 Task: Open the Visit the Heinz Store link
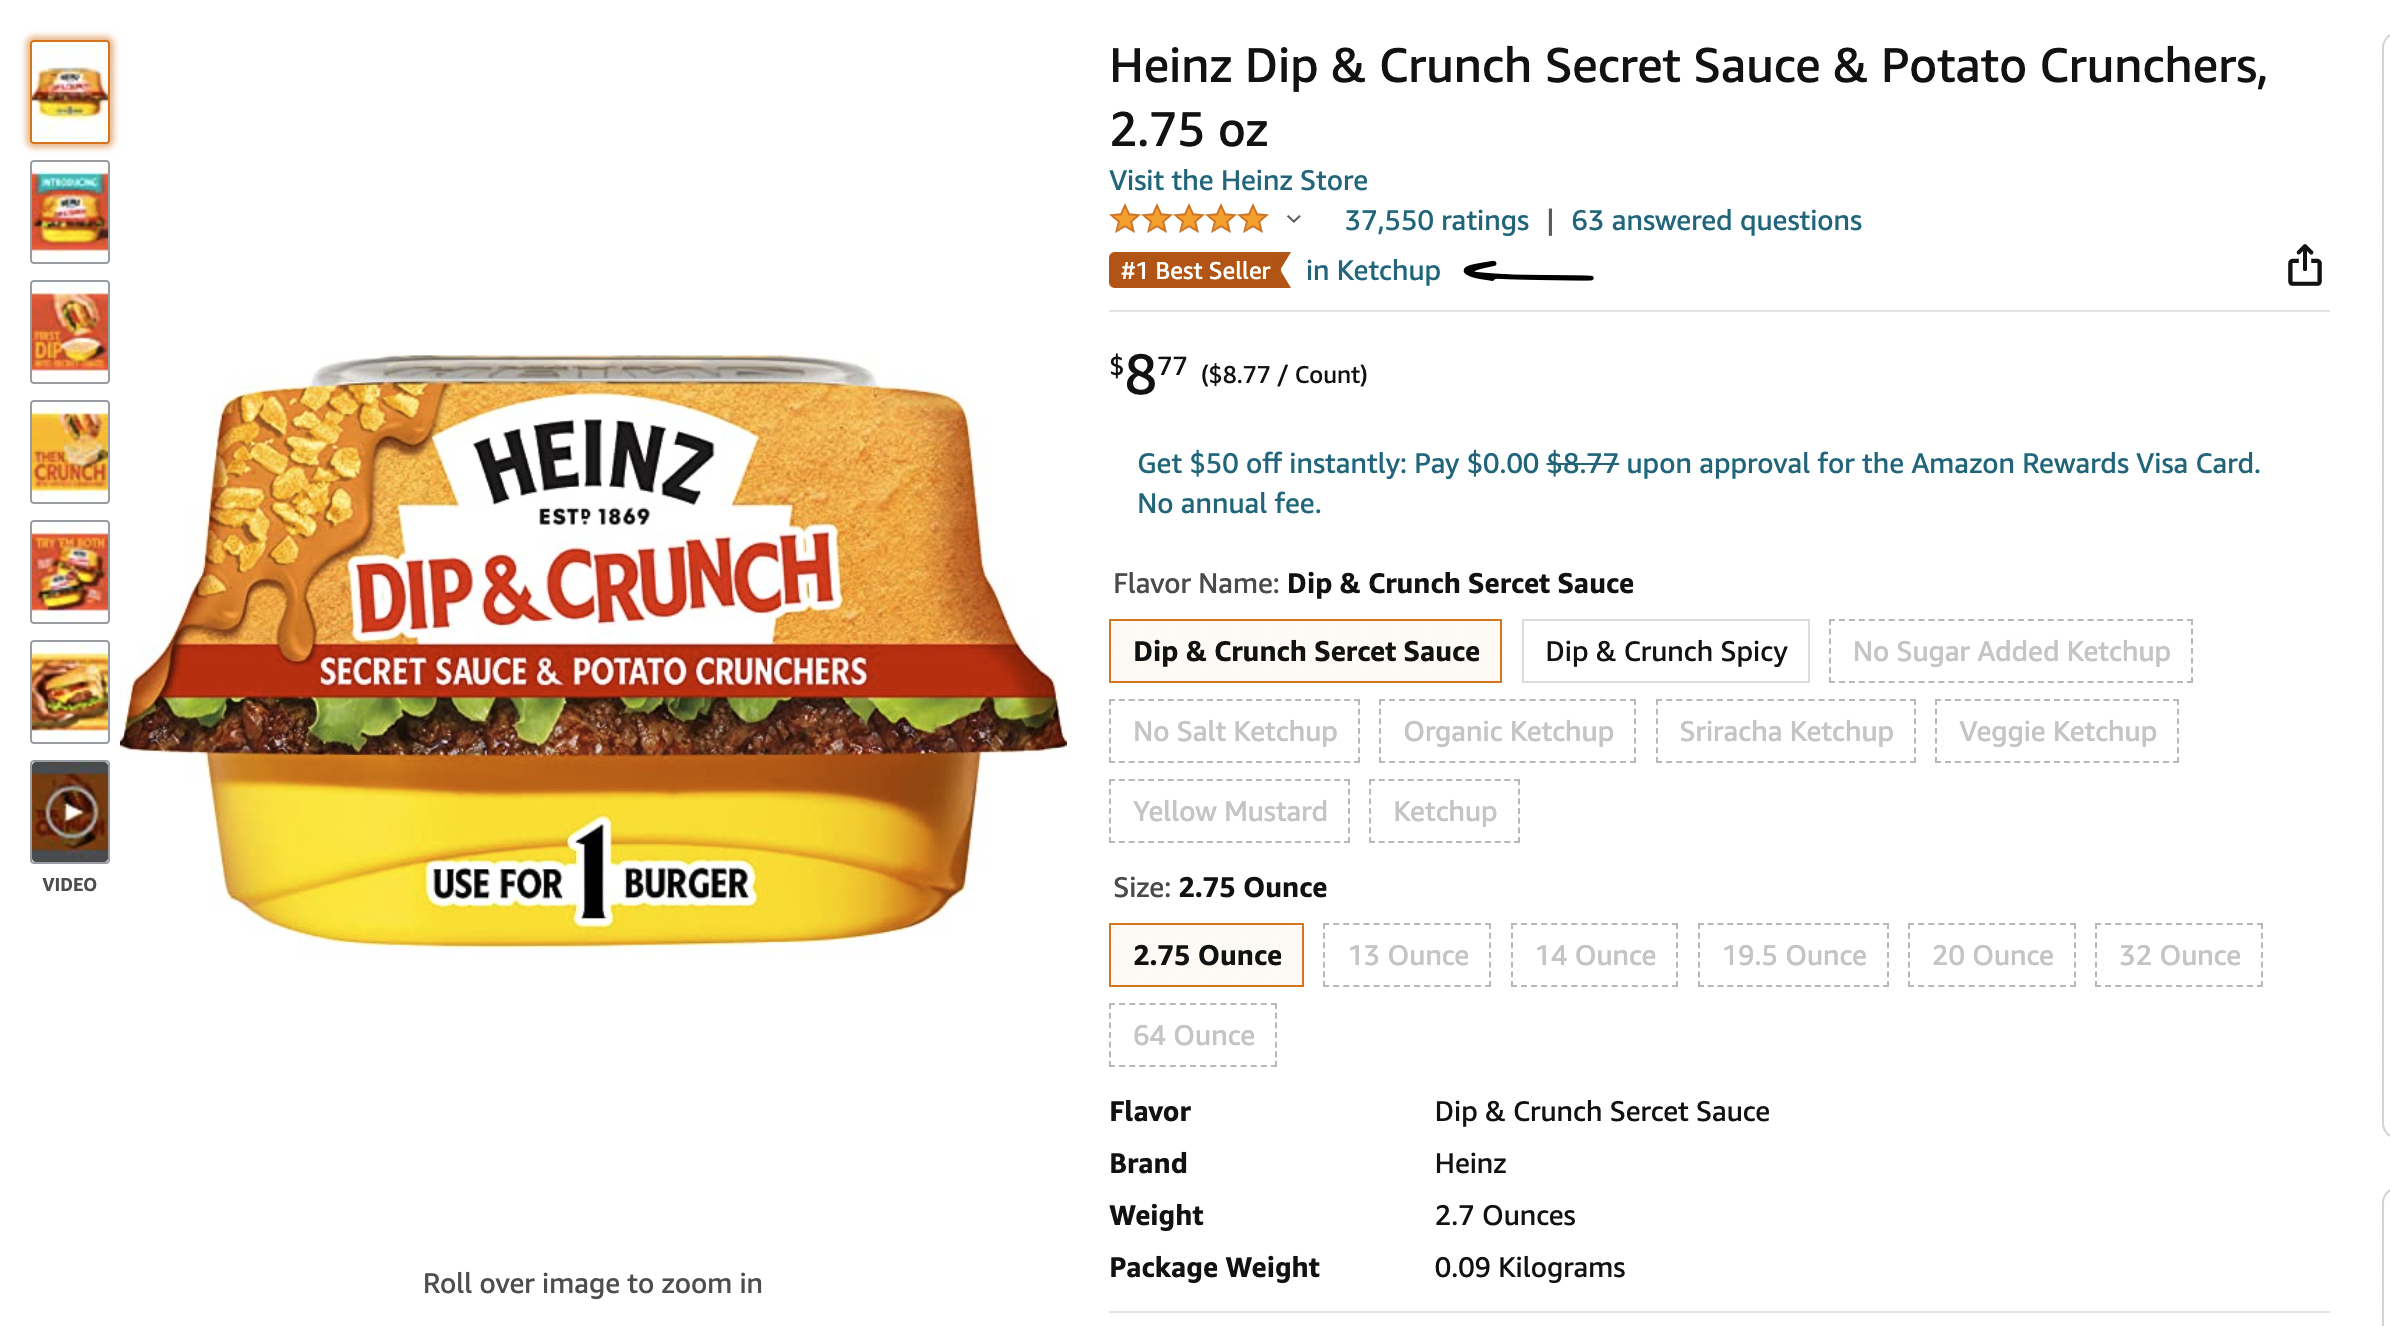[1238, 181]
